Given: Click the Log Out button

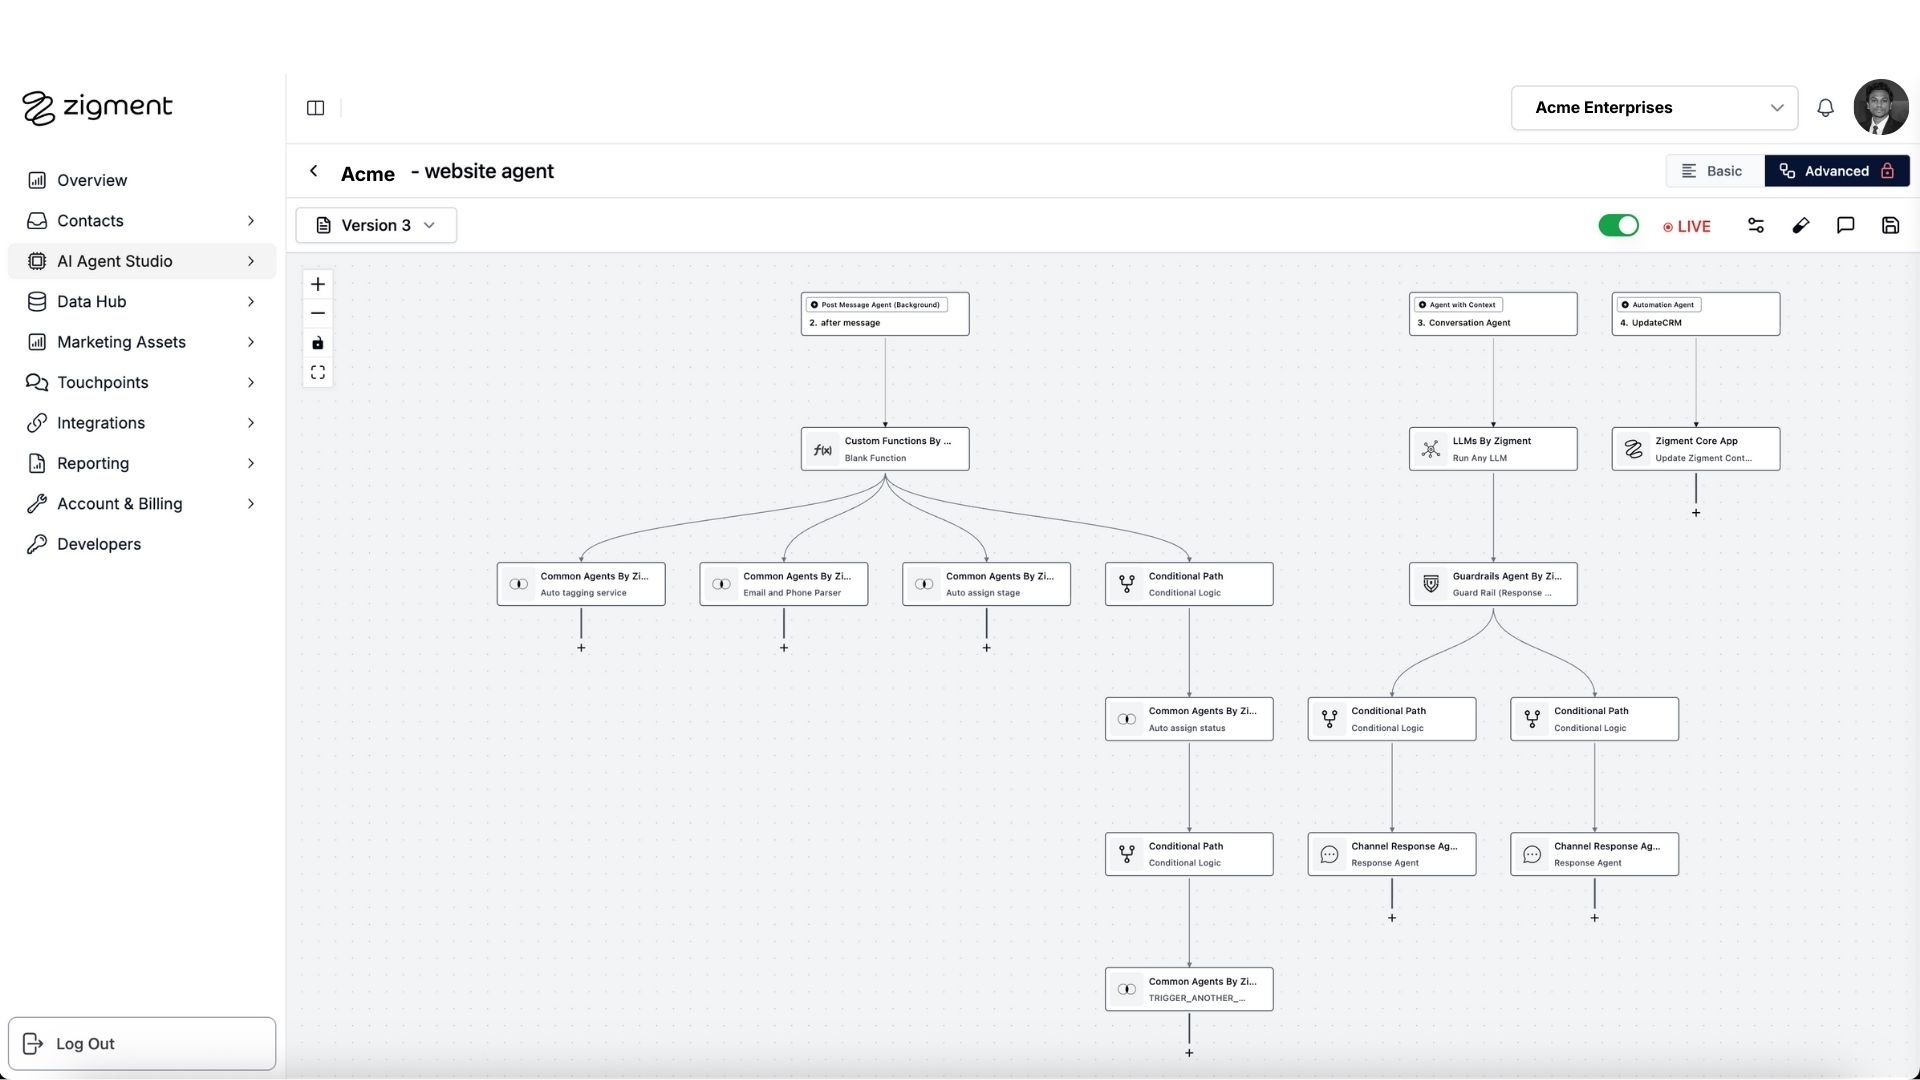Looking at the screenshot, I should click(141, 1044).
